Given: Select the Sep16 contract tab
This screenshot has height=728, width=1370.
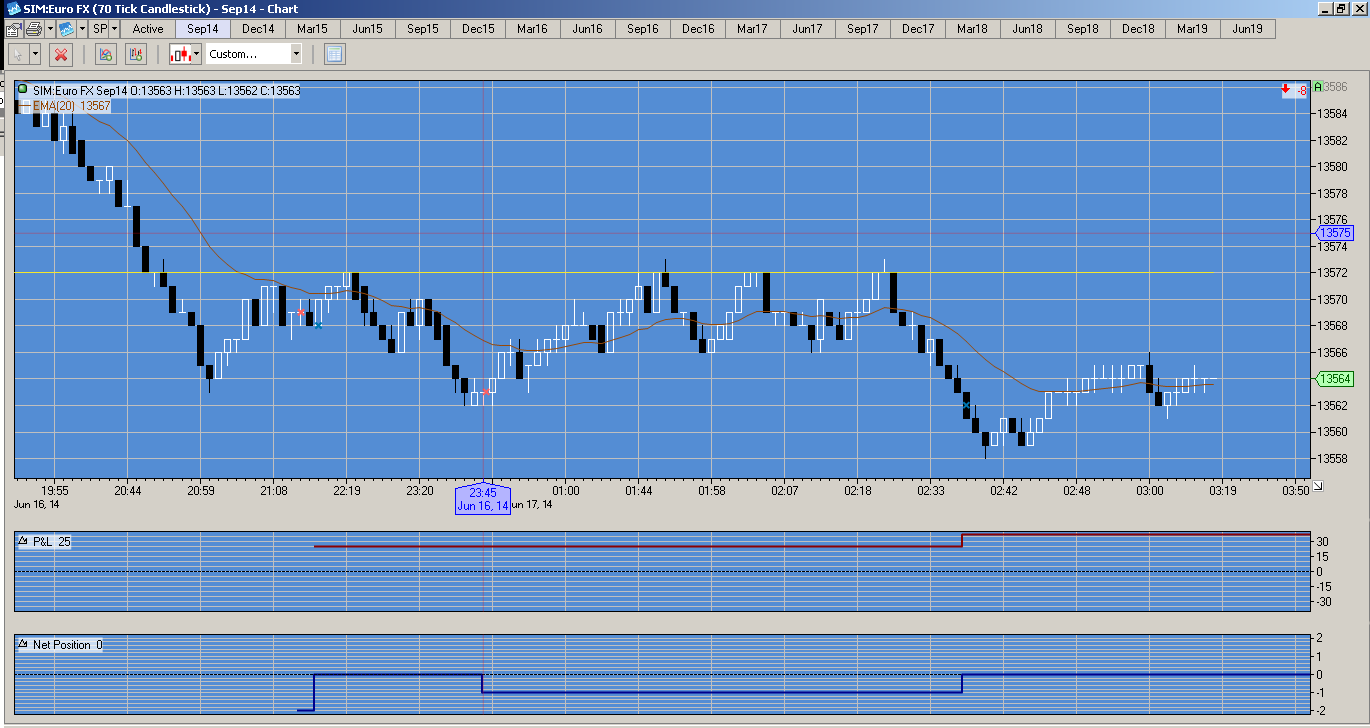Looking at the screenshot, I should pyautogui.click(x=643, y=29).
